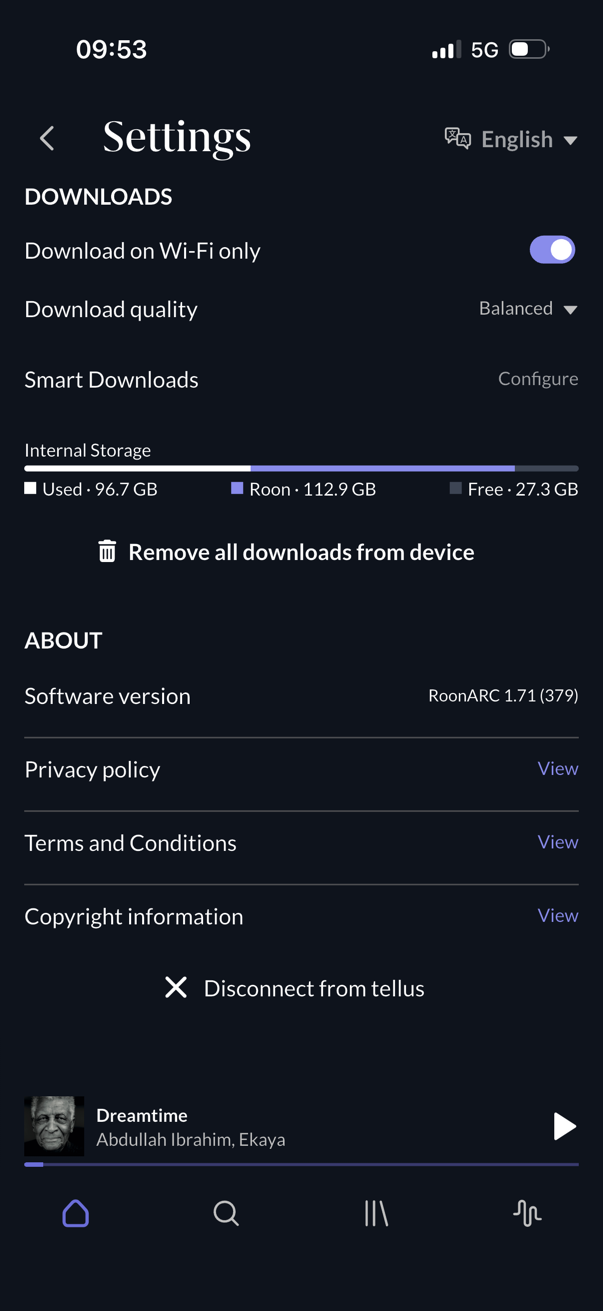View the Privacy policy

[x=557, y=768]
